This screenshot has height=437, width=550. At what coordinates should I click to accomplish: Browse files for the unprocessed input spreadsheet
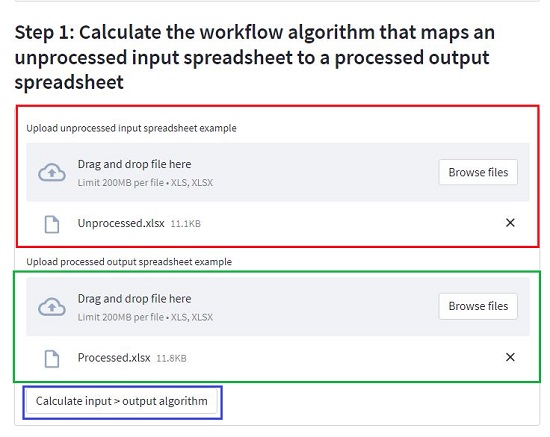click(478, 172)
